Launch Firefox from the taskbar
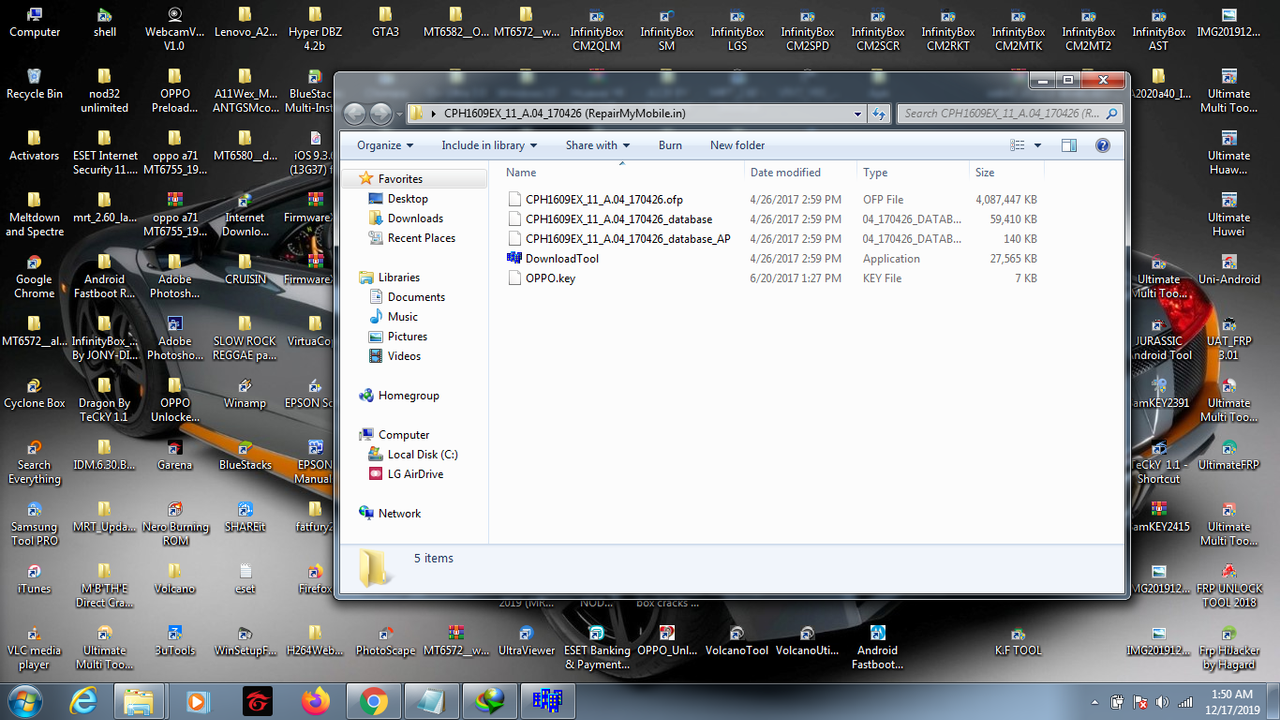This screenshot has width=1280, height=720. 316,701
